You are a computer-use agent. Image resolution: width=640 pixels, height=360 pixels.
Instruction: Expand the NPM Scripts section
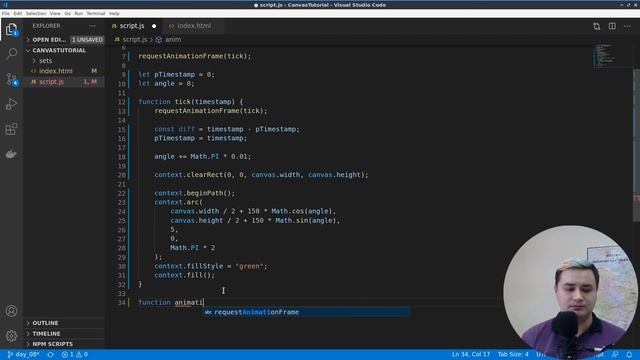pyautogui.click(x=64, y=344)
